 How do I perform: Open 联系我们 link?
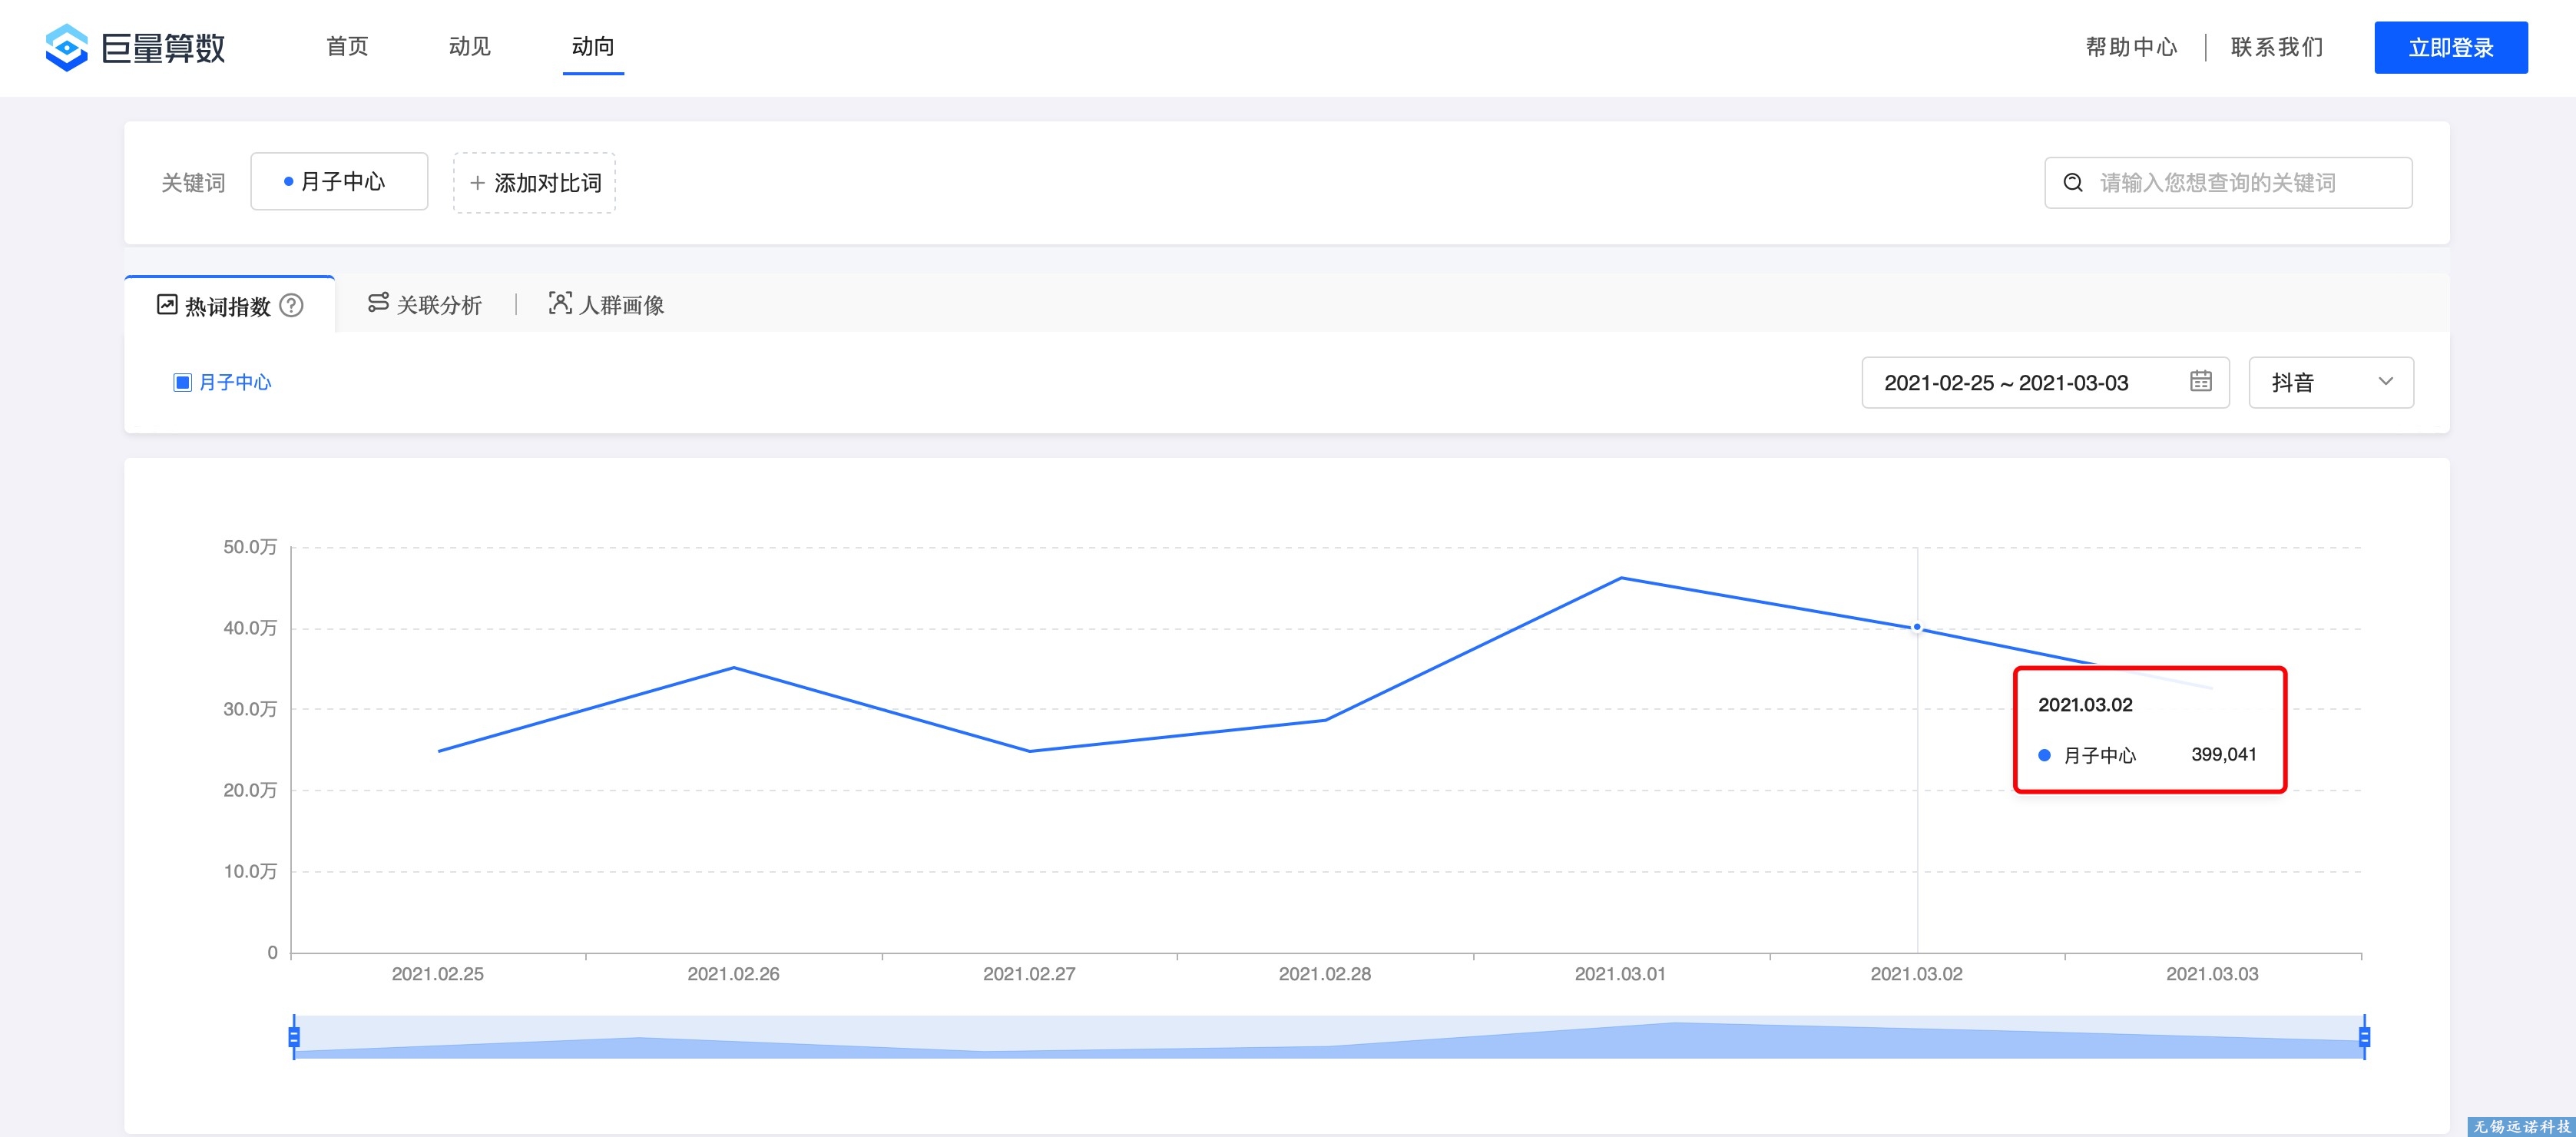click(2277, 47)
